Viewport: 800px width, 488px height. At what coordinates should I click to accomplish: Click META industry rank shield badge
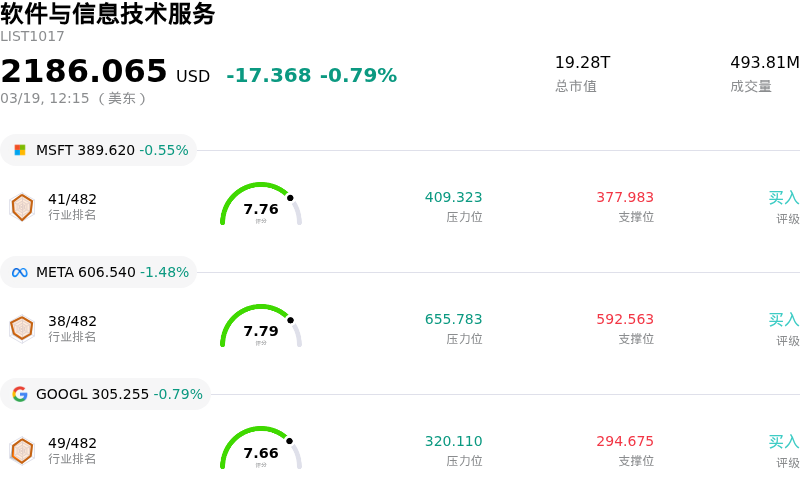click(x=22, y=328)
